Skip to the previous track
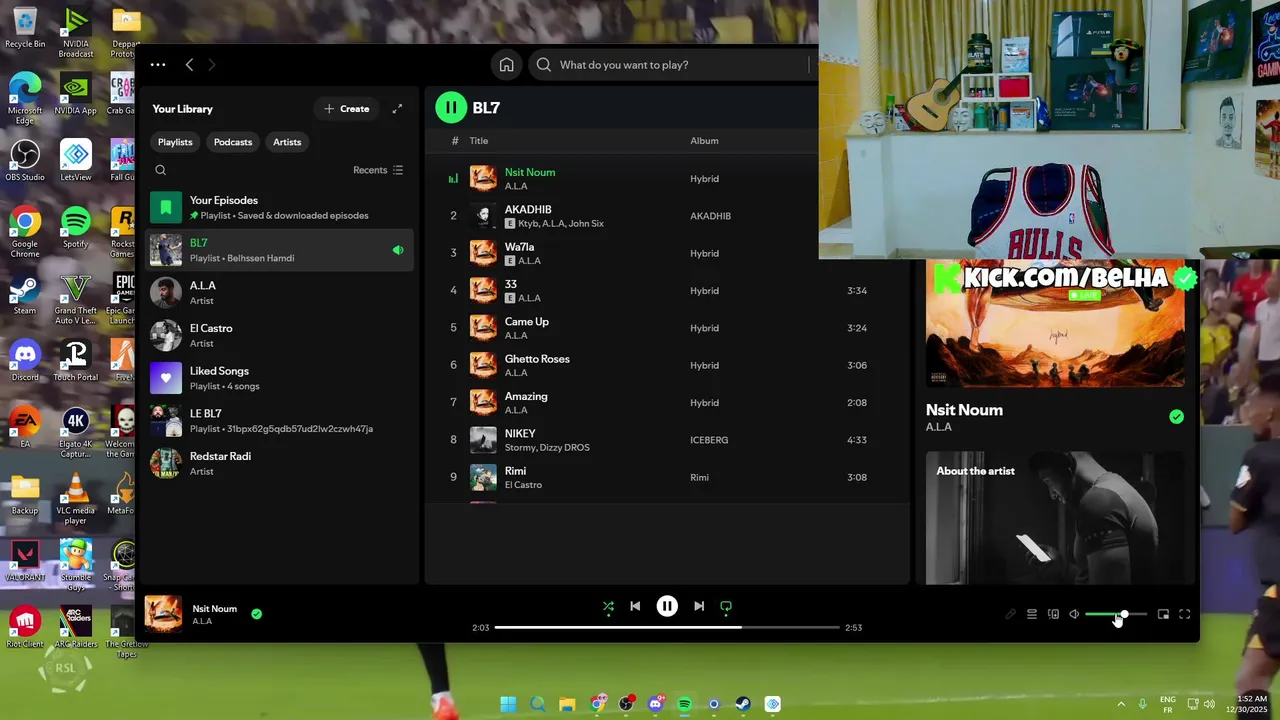This screenshot has width=1280, height=720. (635, 606)
